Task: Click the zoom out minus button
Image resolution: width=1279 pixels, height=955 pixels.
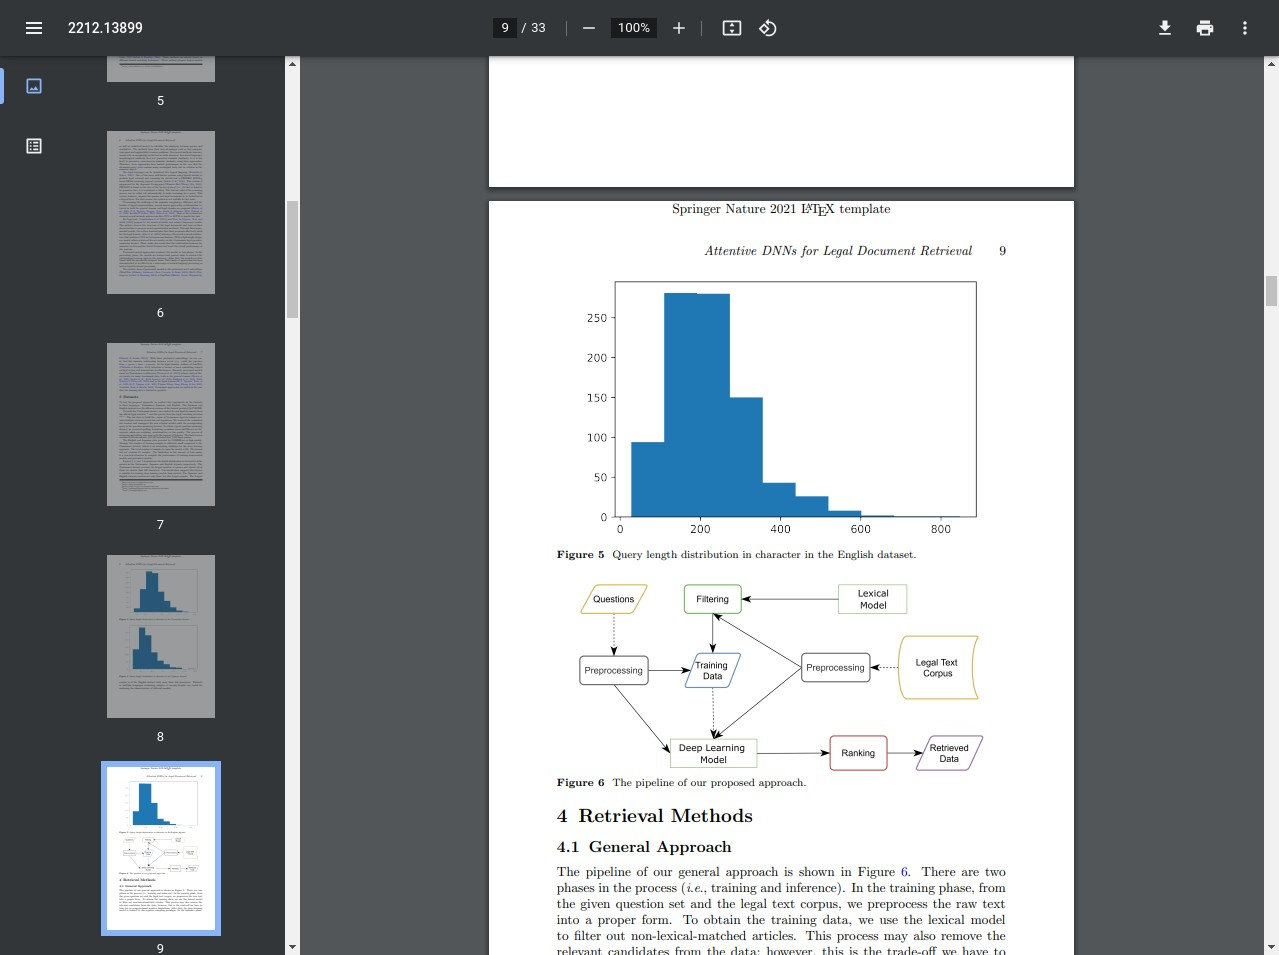Action: pos(589,28)
